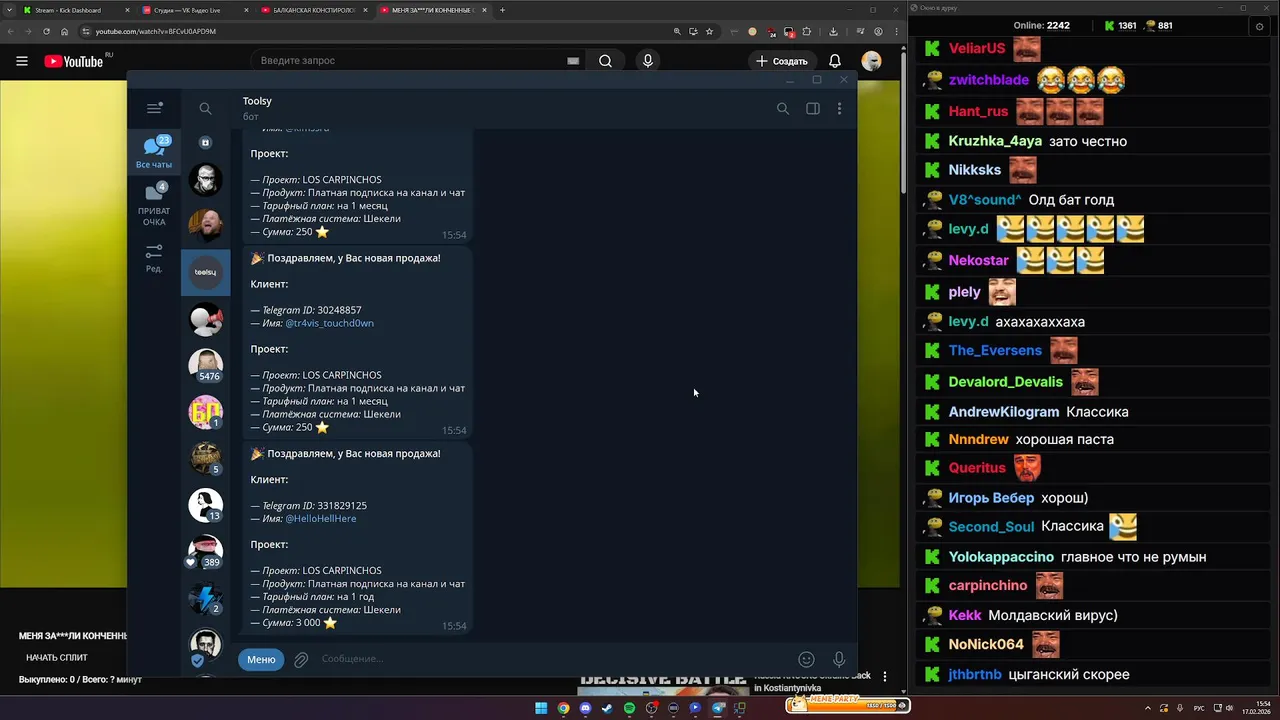Viewport: 1280px width, 720px height.
Task: Open YouTube account avatar menu
Action: click(872, 61)
